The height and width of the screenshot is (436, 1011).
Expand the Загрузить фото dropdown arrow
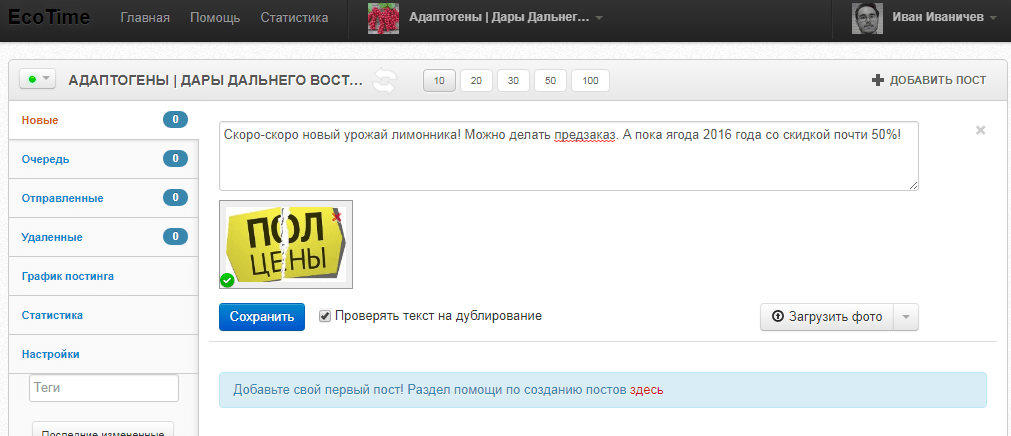pyautogui.click(x=905, y=317)
